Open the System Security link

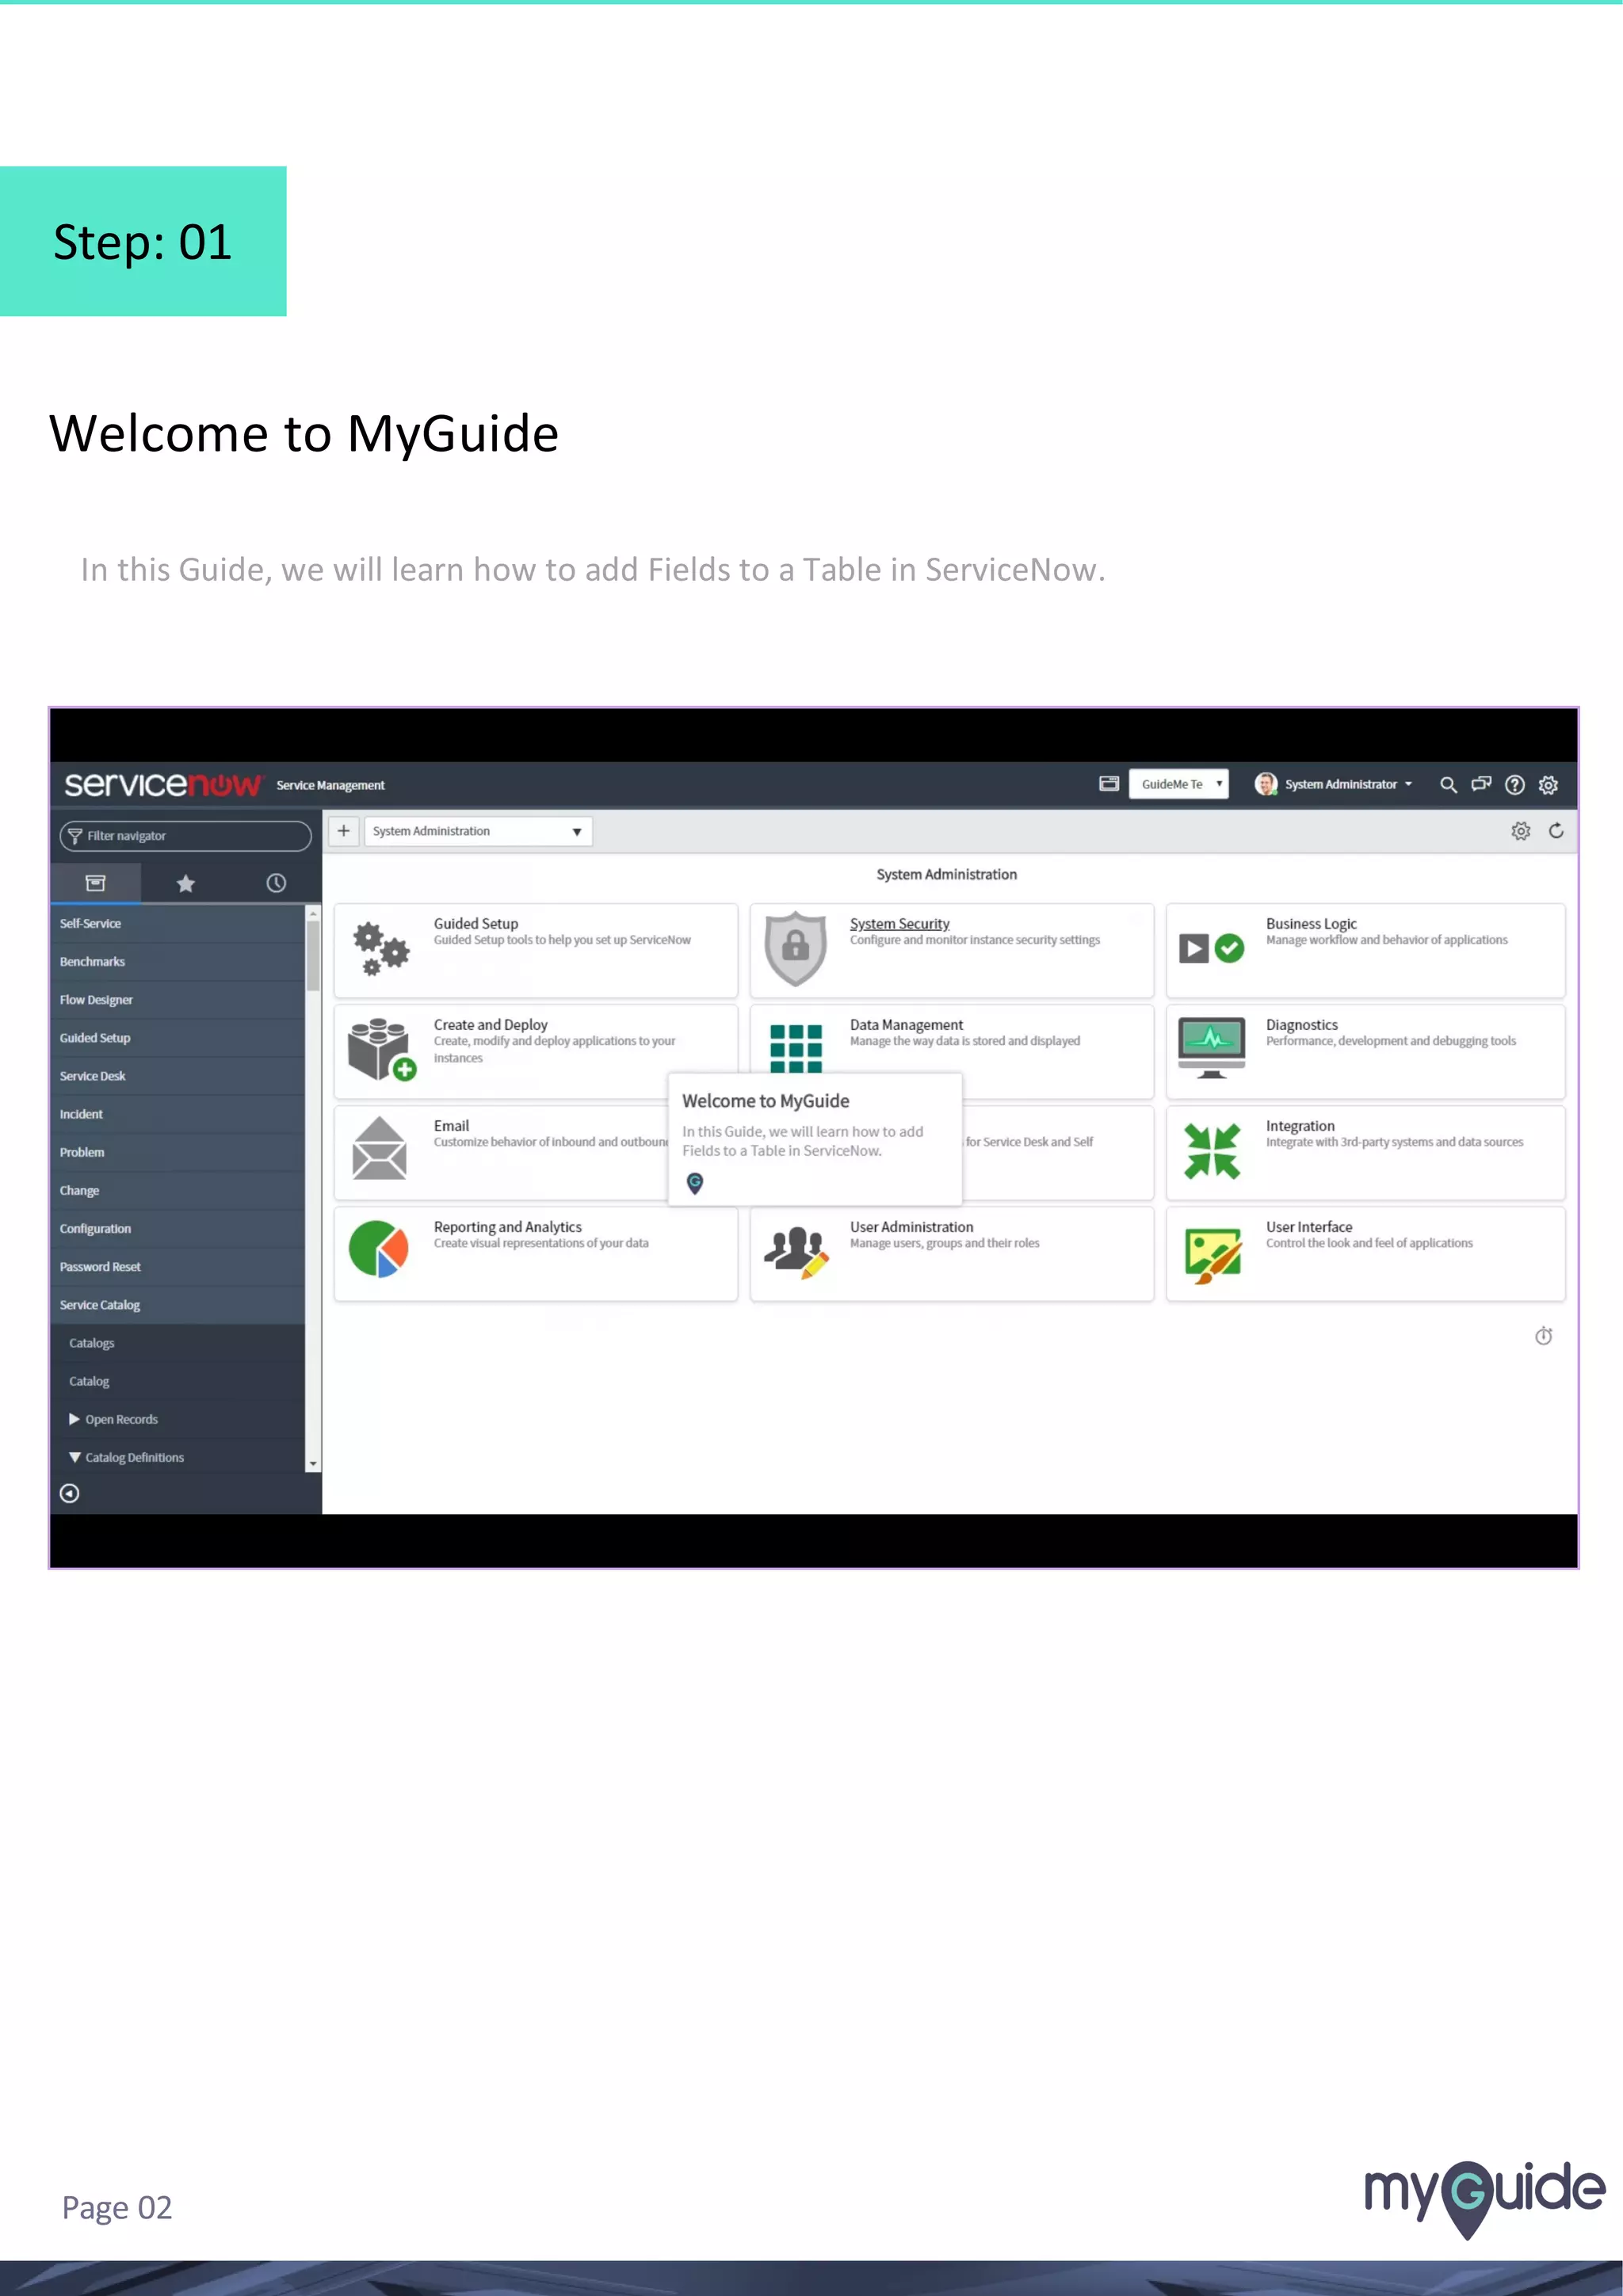tap(899, 924)
